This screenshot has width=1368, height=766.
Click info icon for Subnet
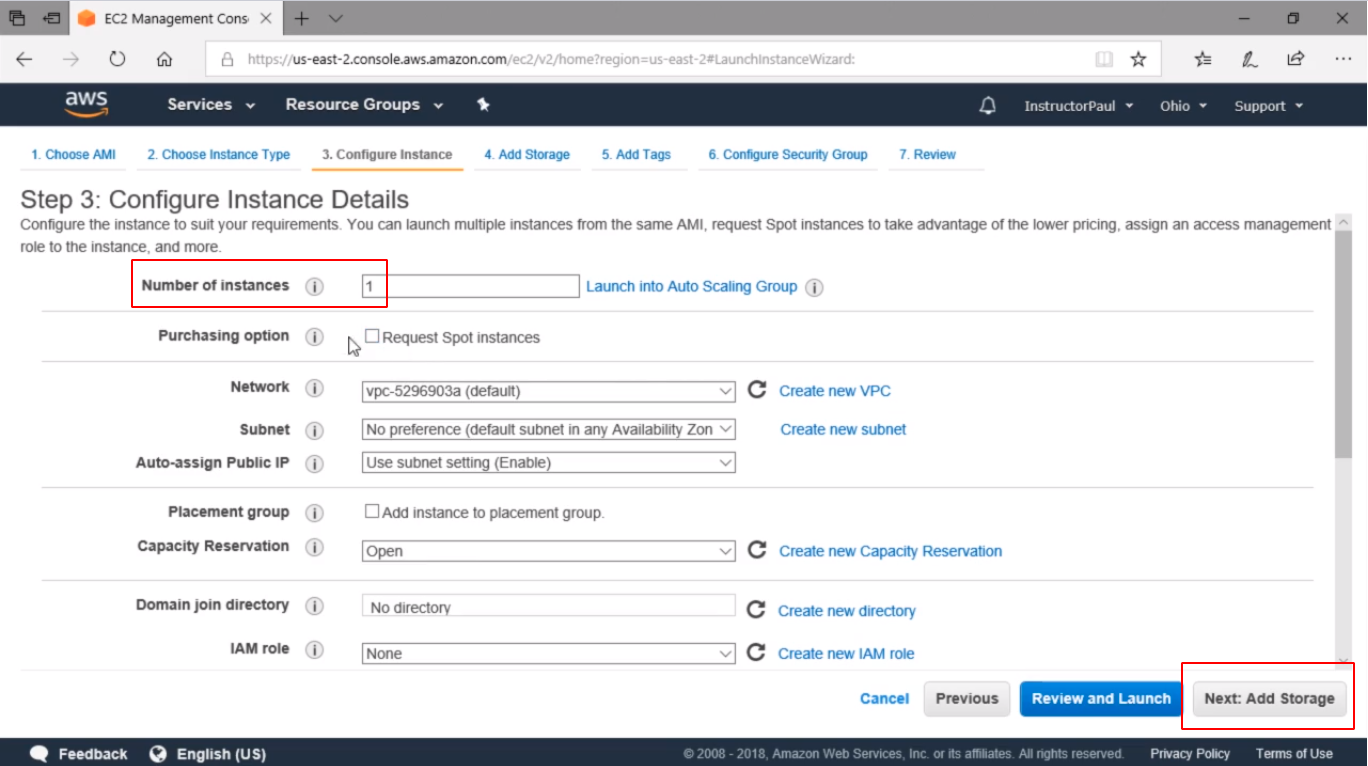click(x=314, y=431)
